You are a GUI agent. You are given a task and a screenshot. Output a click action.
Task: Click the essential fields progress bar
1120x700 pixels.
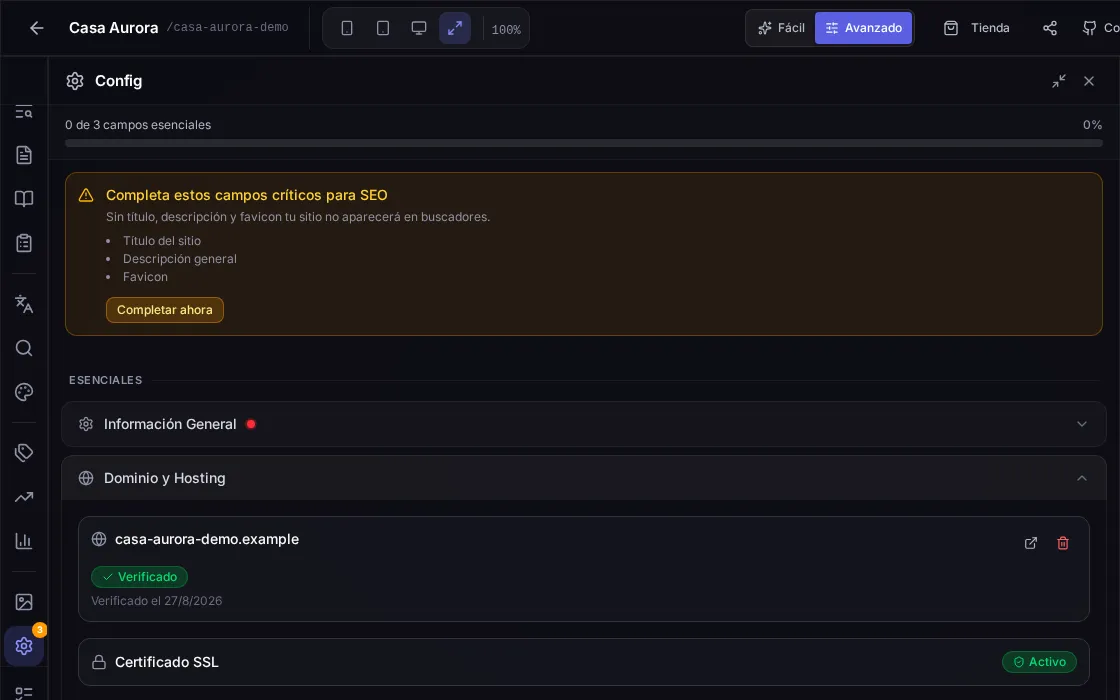[x=584, y=143]
